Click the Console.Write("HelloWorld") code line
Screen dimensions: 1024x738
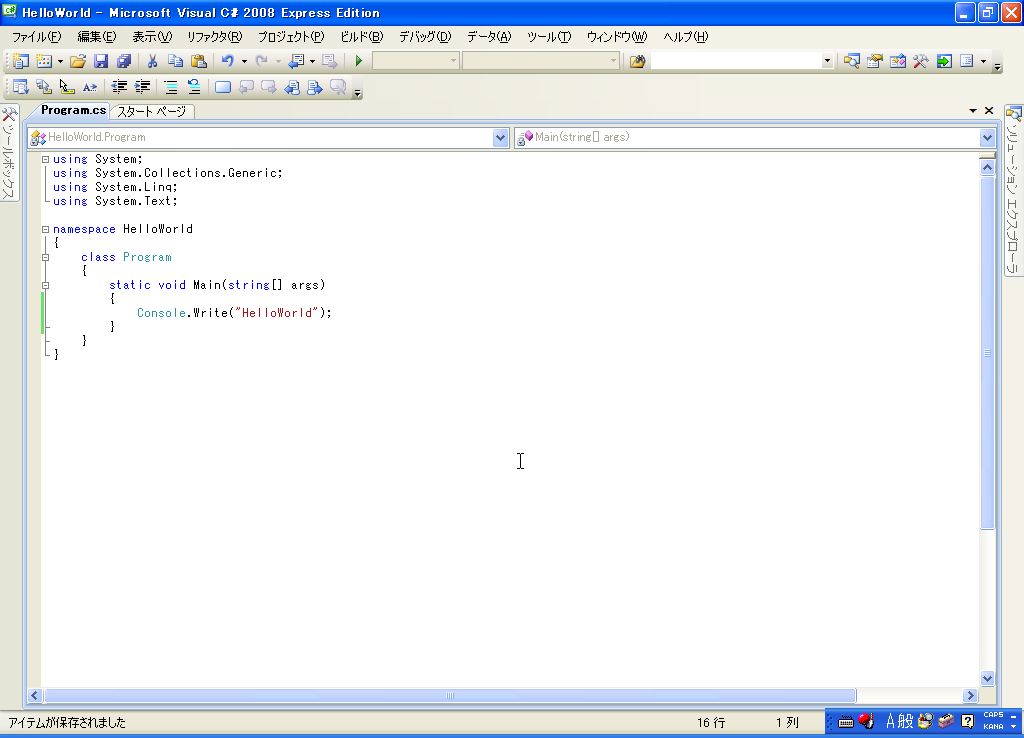point(234,313)
